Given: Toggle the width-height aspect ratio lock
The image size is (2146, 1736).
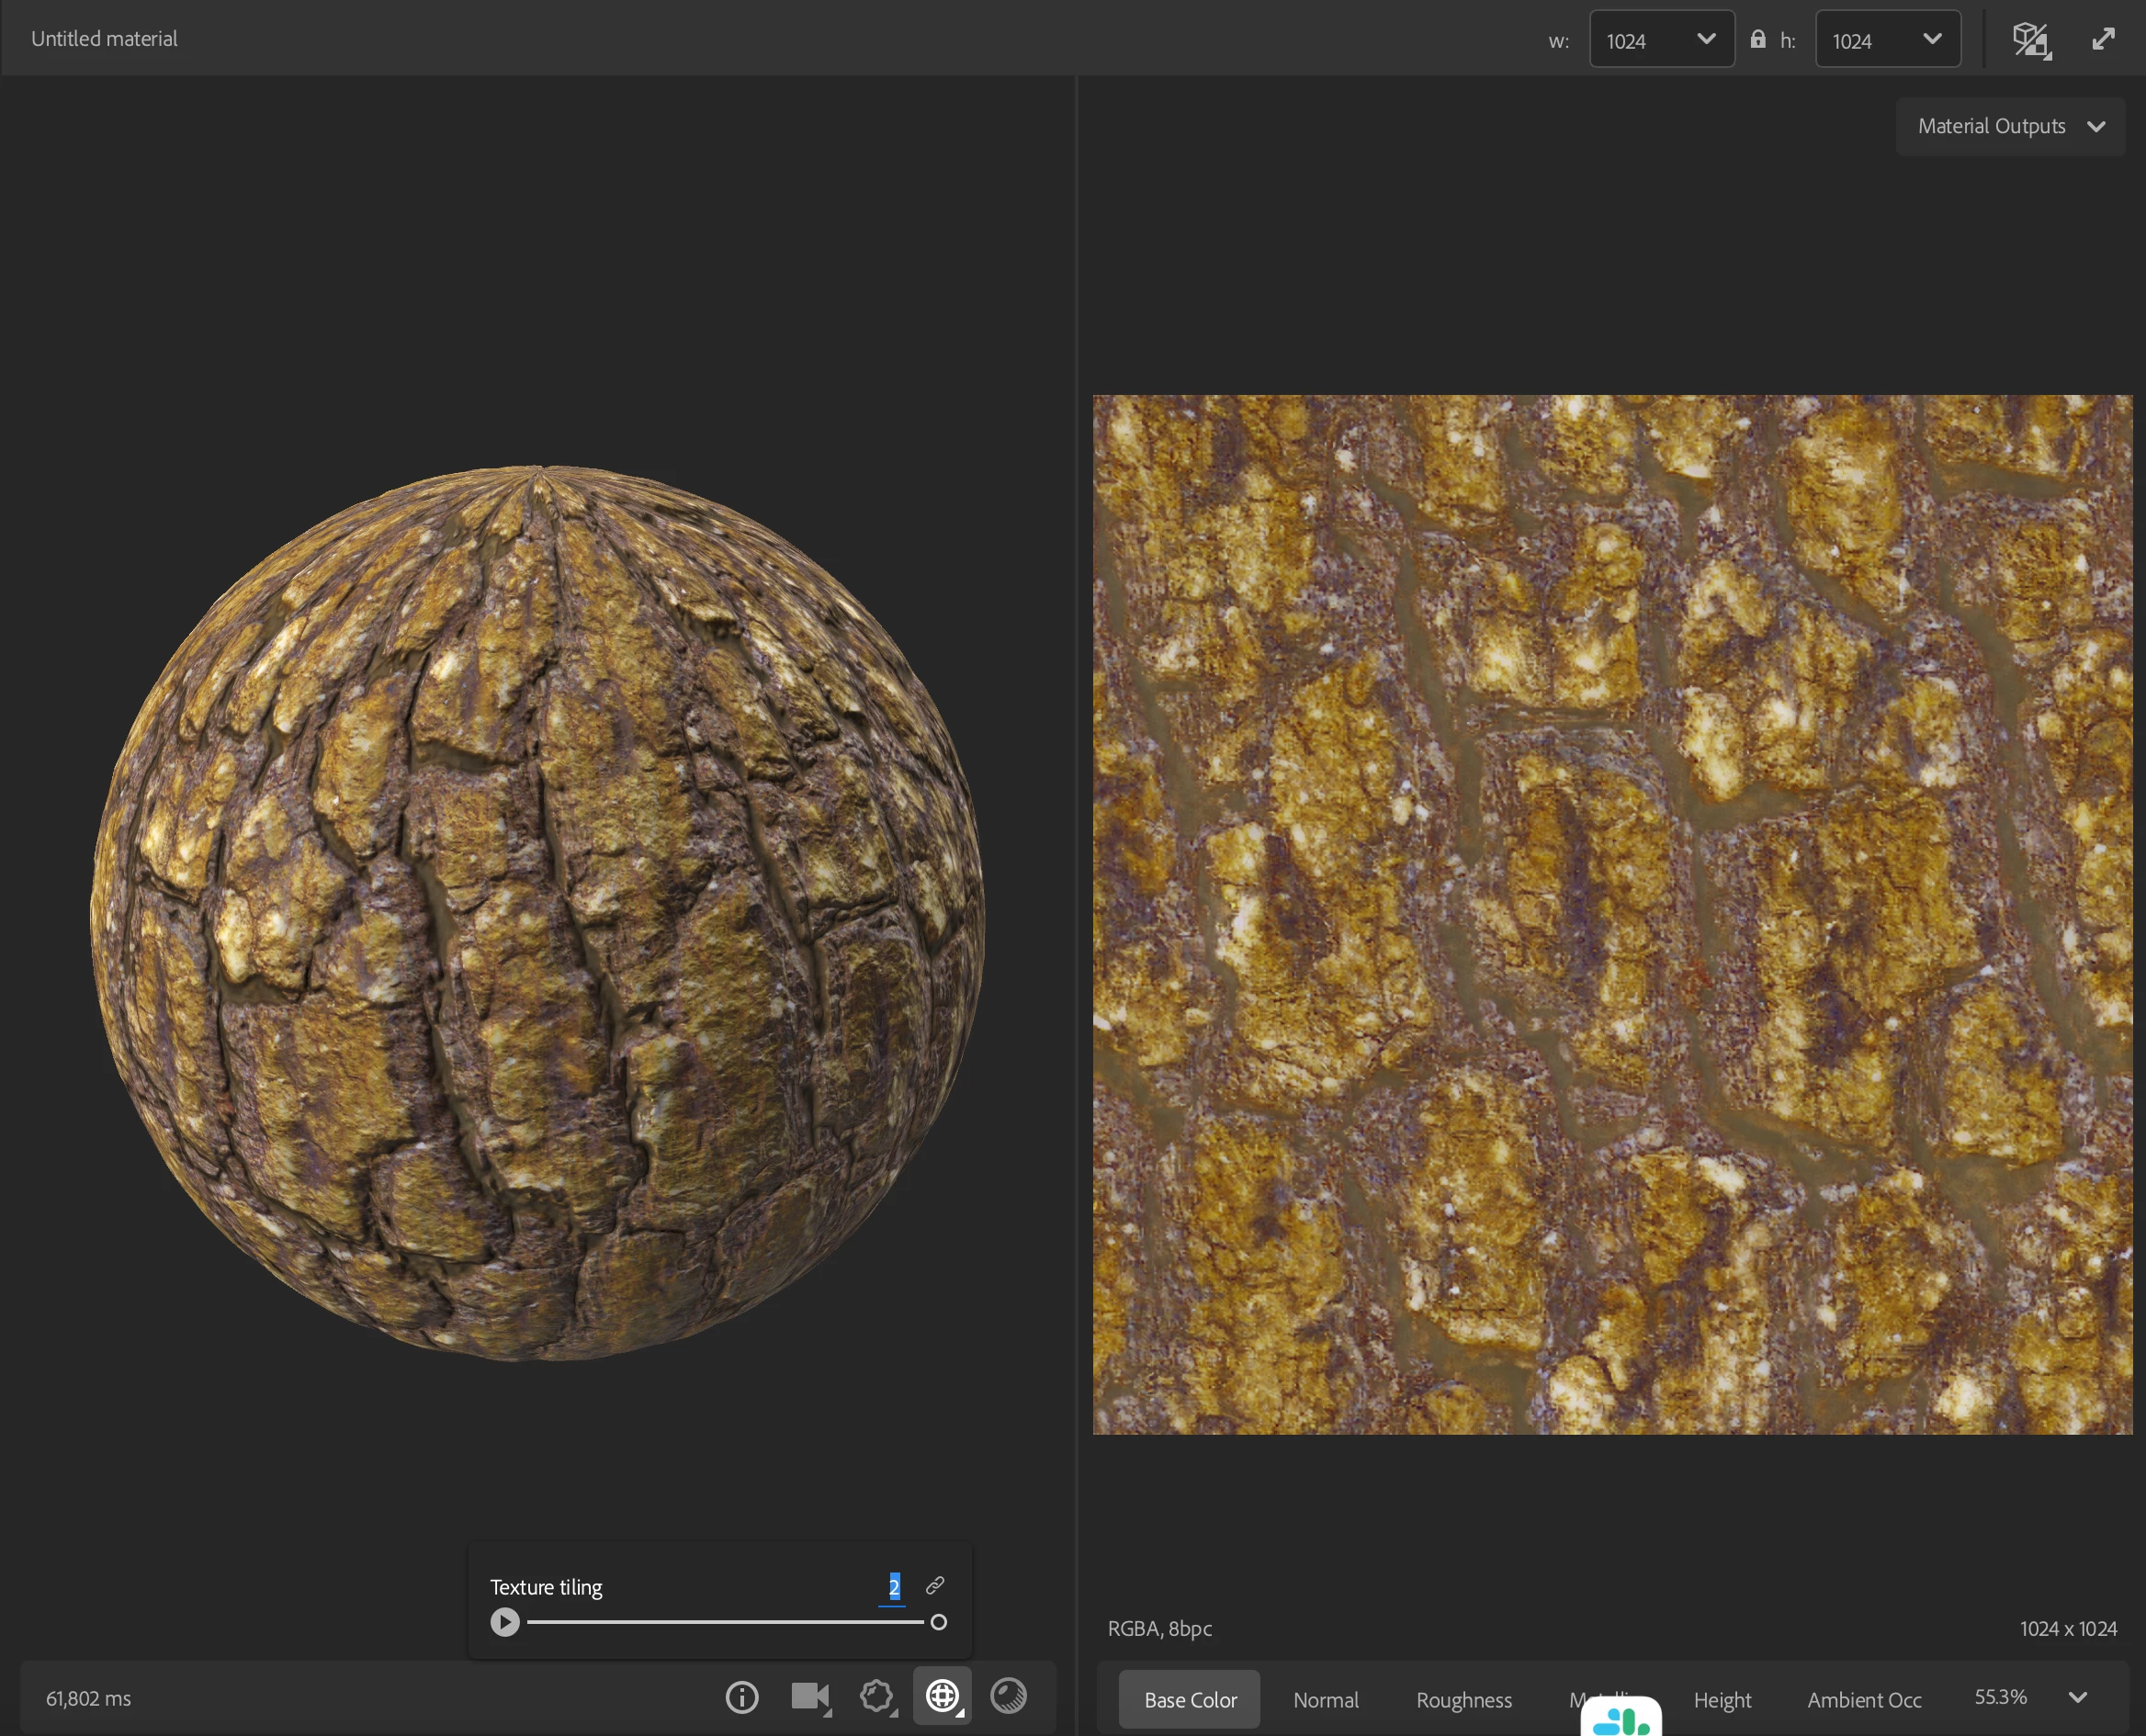Looking at the screenshot, I should (1757, 39).
